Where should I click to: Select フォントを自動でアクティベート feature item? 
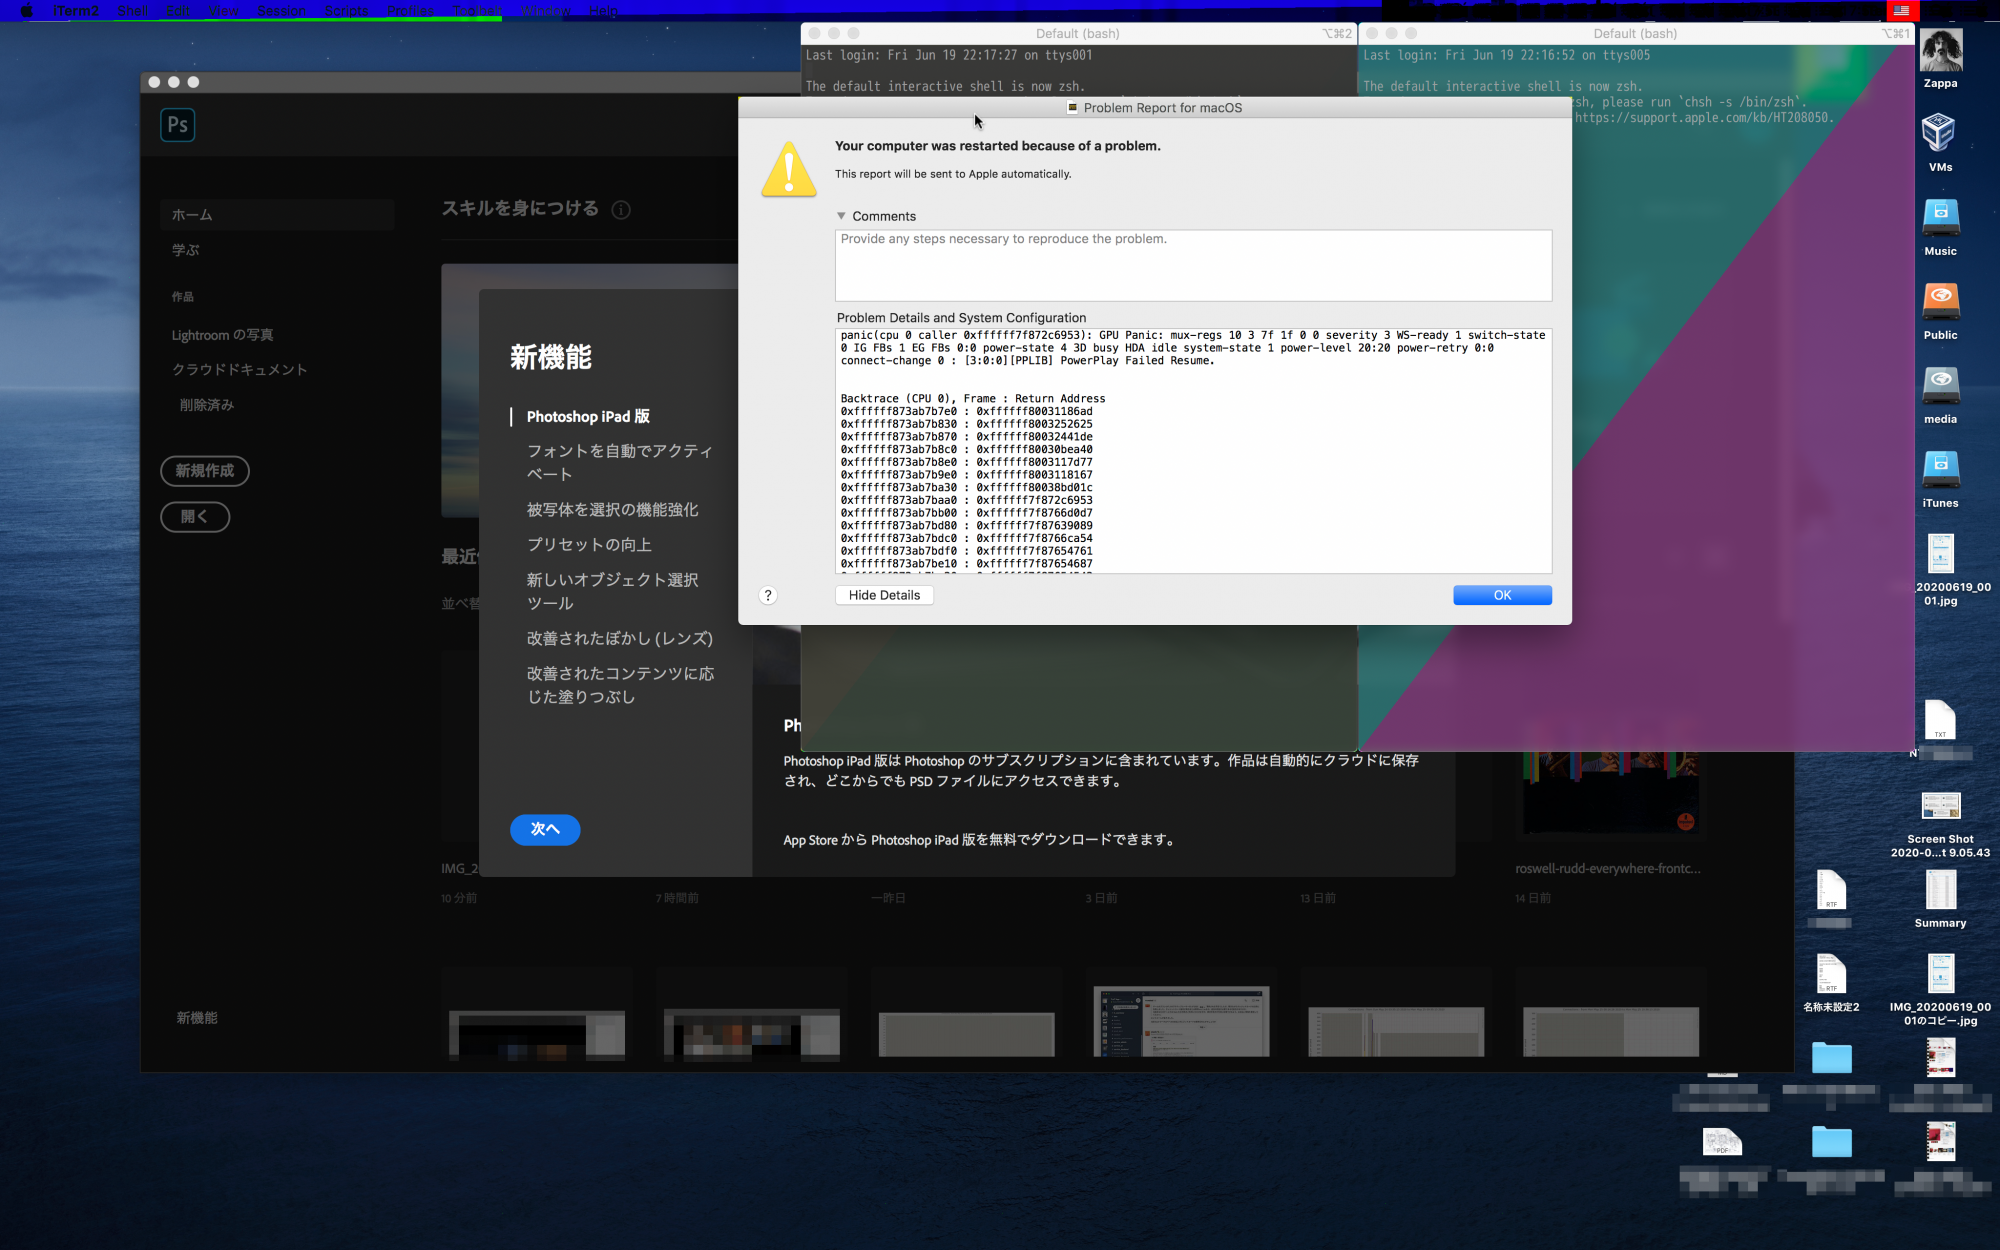tap(620, 463)
